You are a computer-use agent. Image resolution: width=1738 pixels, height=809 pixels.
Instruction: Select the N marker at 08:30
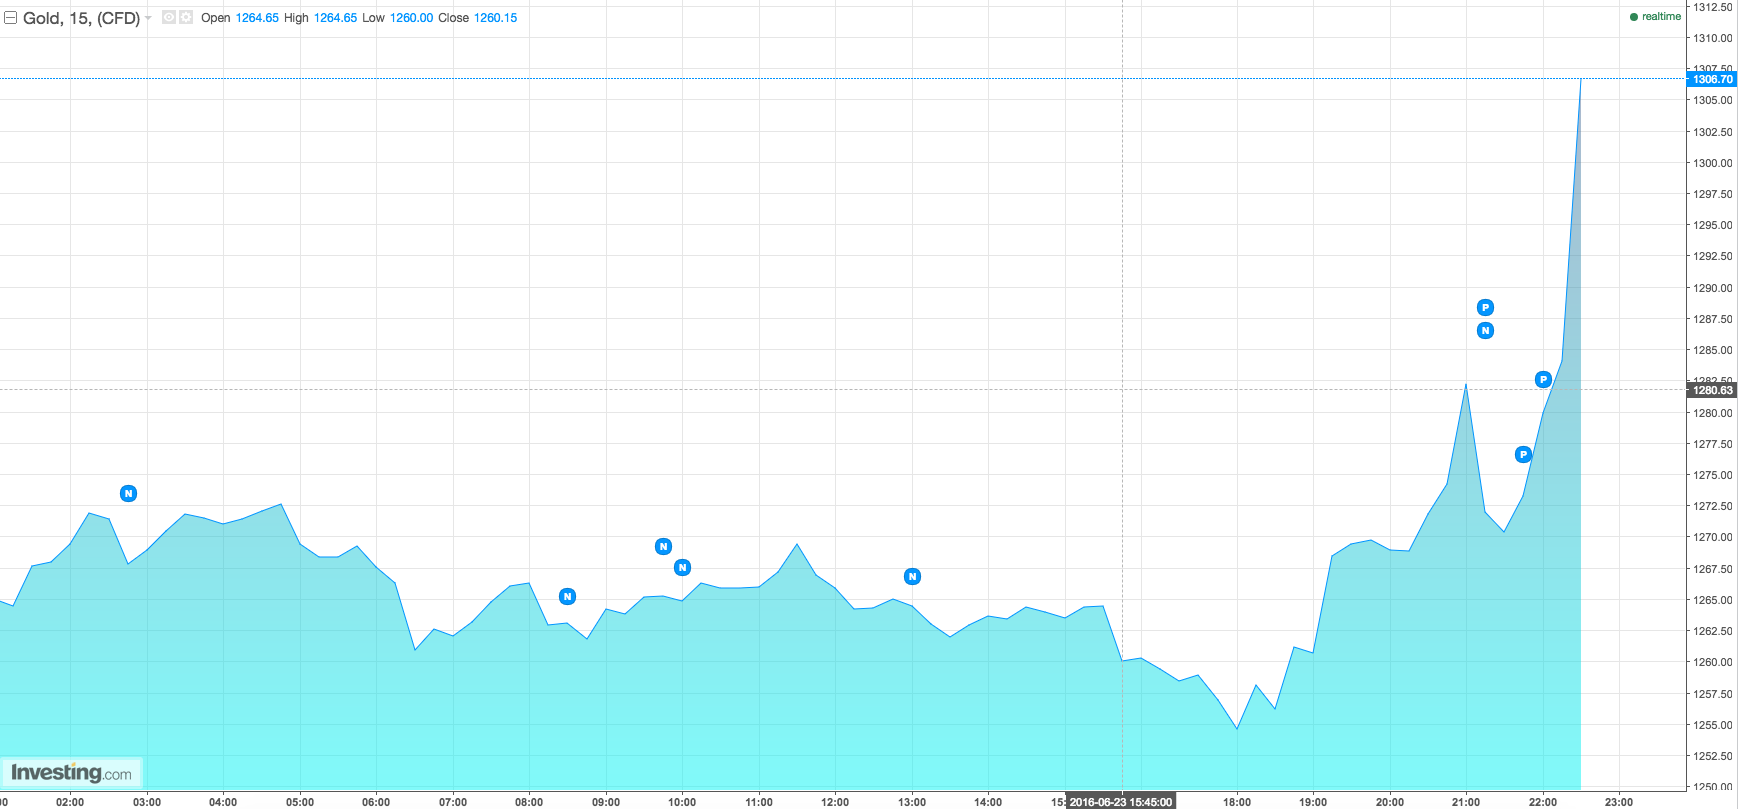pos(567,597)
